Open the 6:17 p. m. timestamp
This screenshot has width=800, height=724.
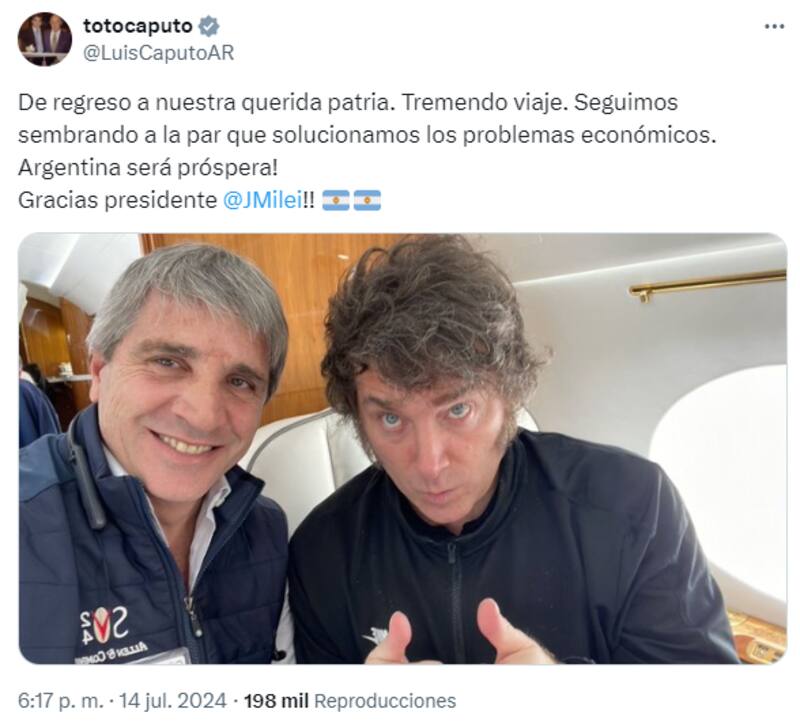(x=60, y=701)
